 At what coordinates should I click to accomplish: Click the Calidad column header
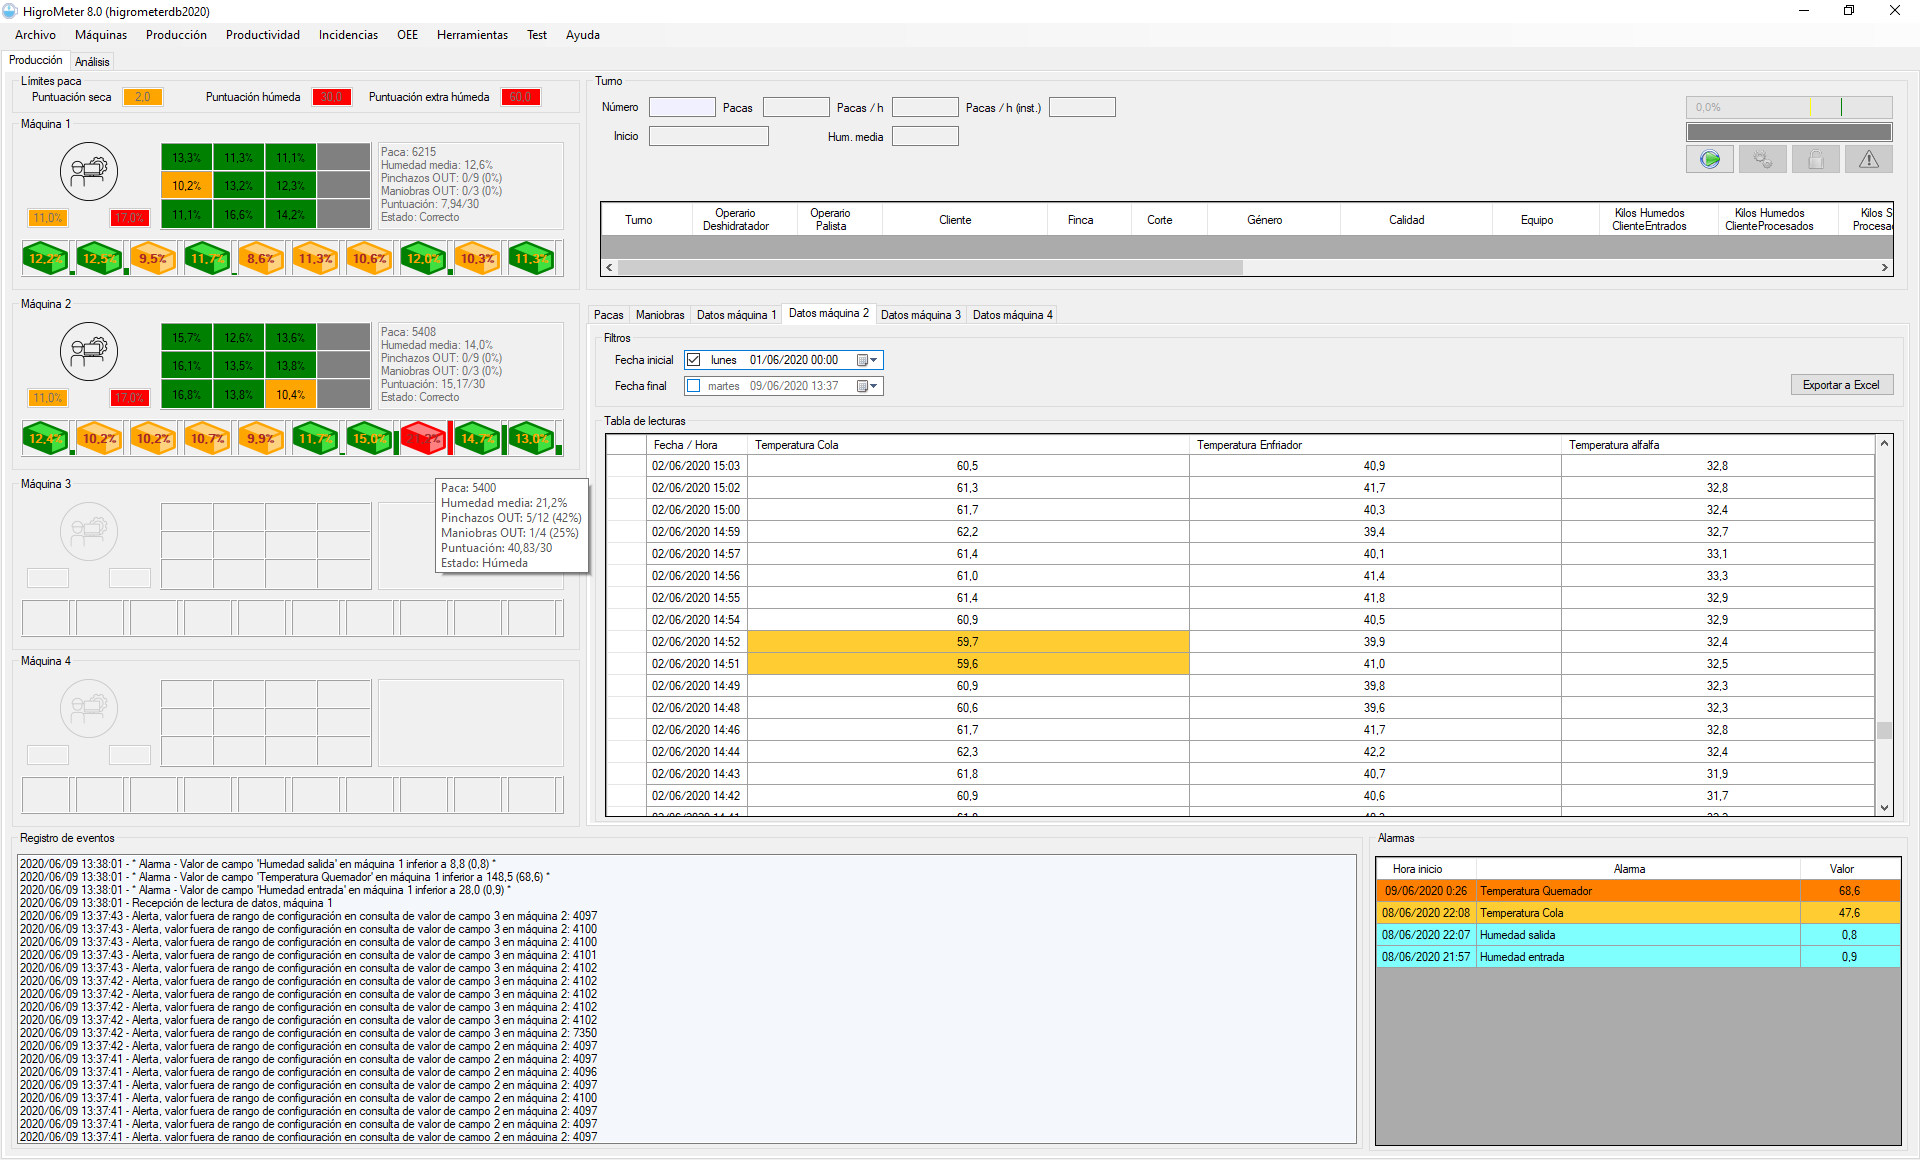(x=1406, y=220)
